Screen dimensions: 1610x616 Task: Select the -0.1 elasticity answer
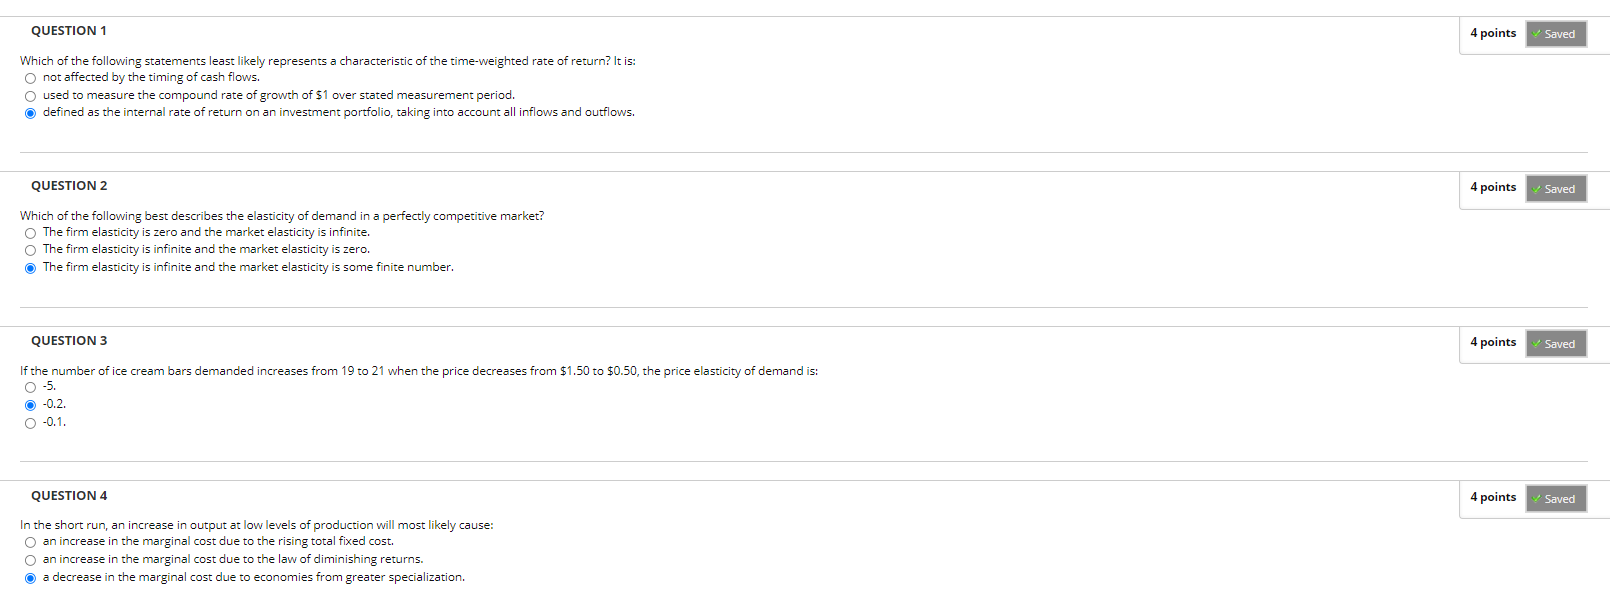click(30, 423)
